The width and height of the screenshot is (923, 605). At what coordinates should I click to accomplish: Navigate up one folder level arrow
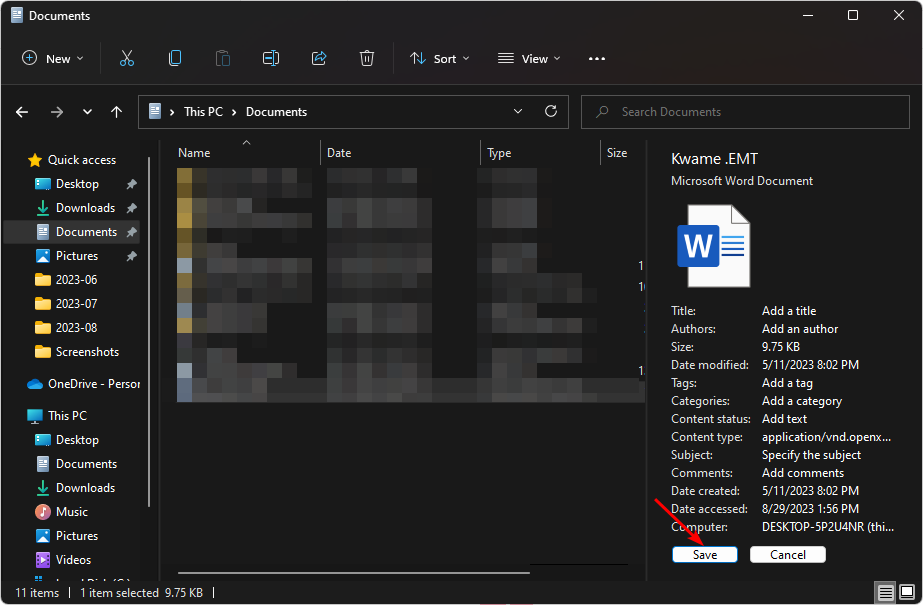coord(117,112)
